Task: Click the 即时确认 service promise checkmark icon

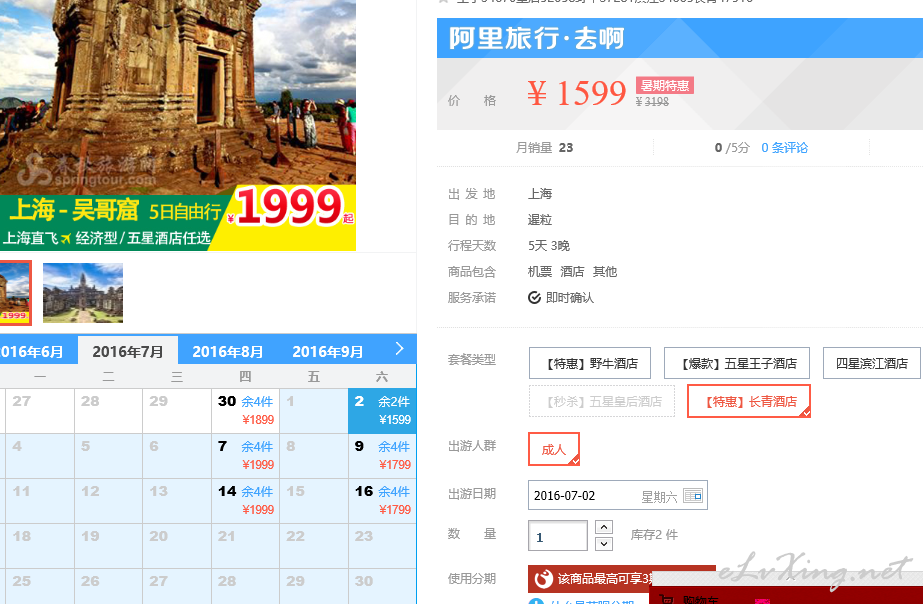Action: (x=534, y=298)
